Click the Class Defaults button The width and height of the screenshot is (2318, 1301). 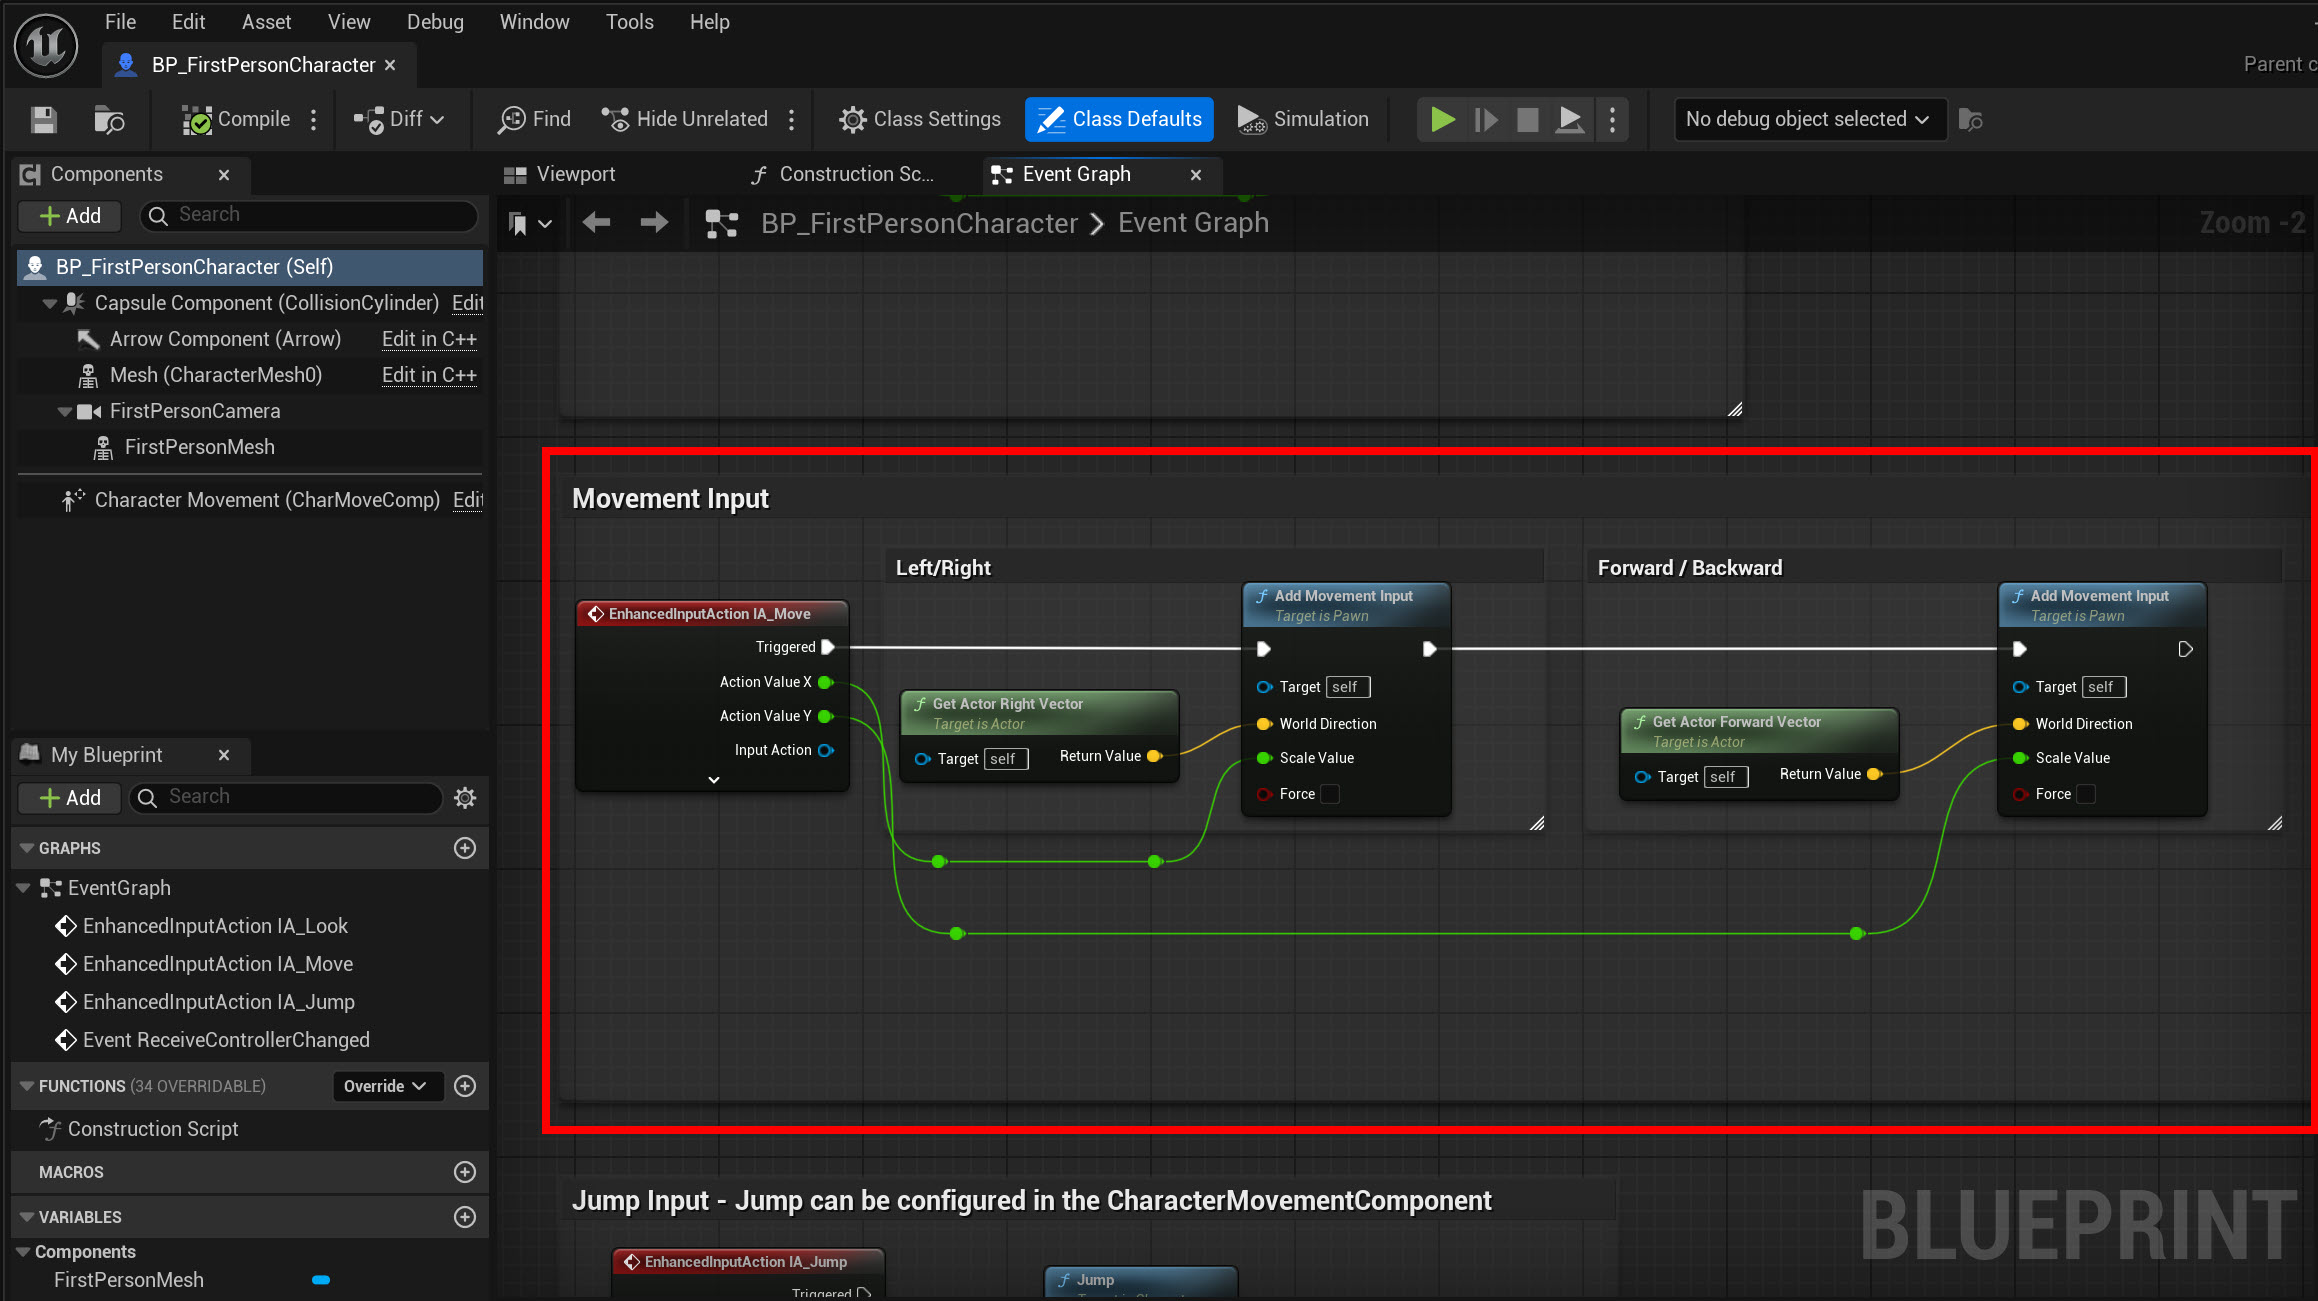tap(1119, 119)
